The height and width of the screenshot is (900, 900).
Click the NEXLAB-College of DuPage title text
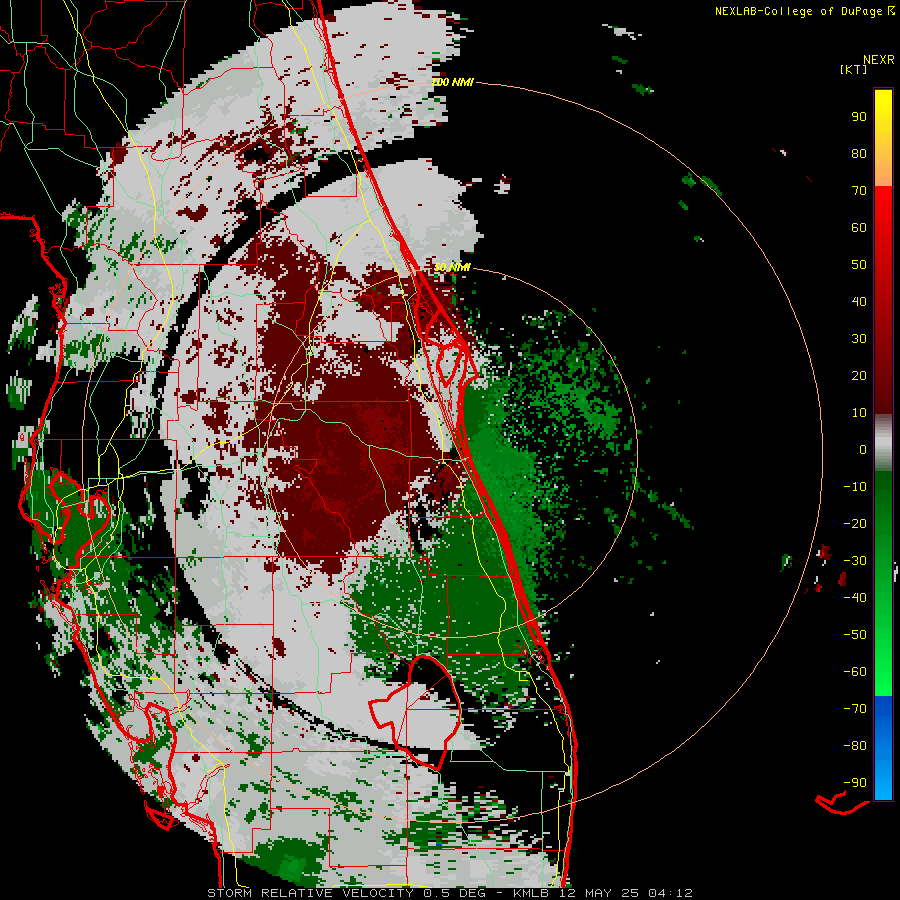point(799,11)
